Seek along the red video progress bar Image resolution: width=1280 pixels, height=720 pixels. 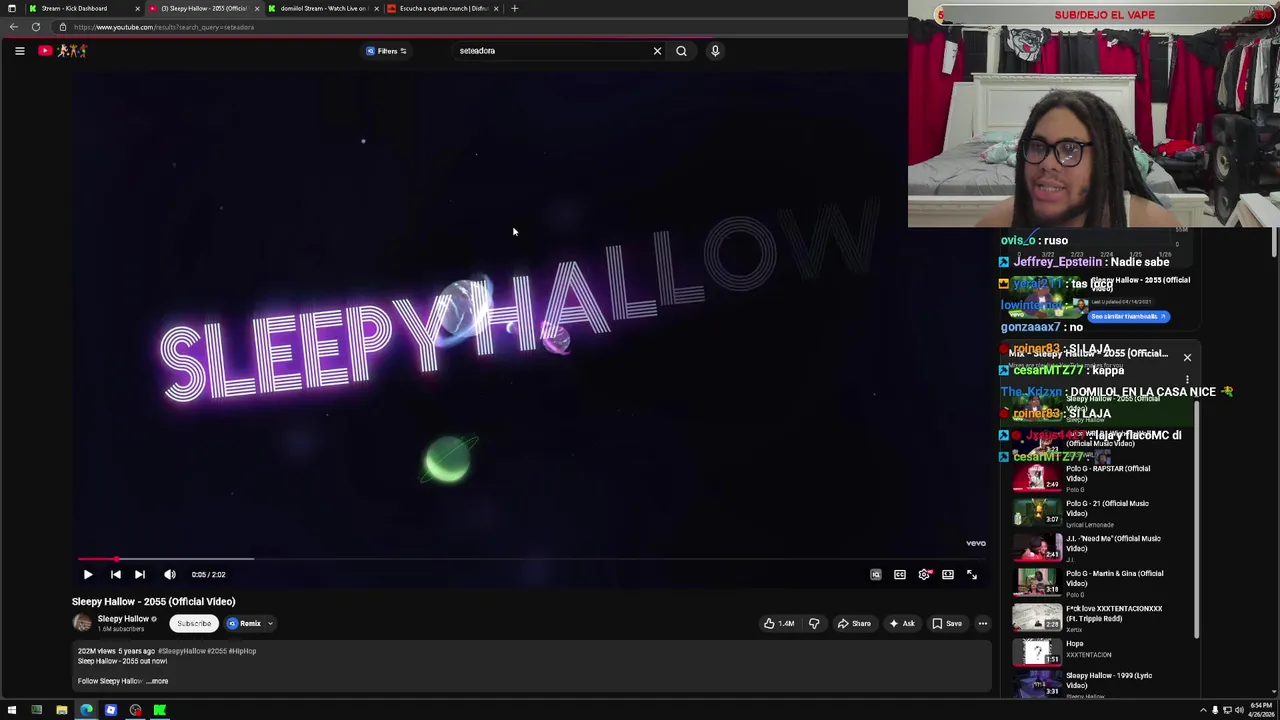(532, 560)
